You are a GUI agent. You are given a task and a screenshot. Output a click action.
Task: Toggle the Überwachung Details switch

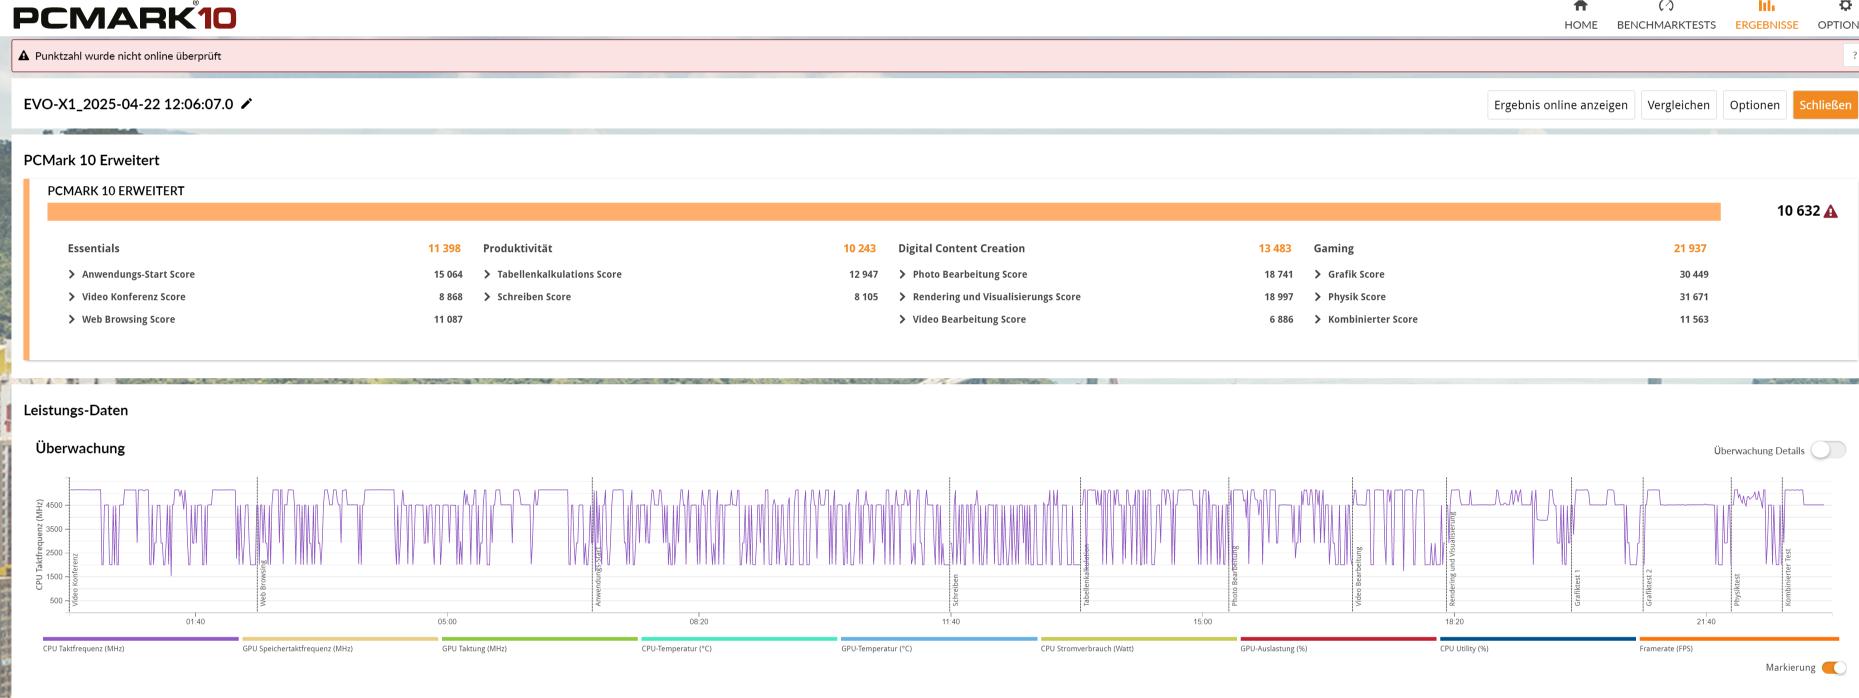[x=1828, y=450]
